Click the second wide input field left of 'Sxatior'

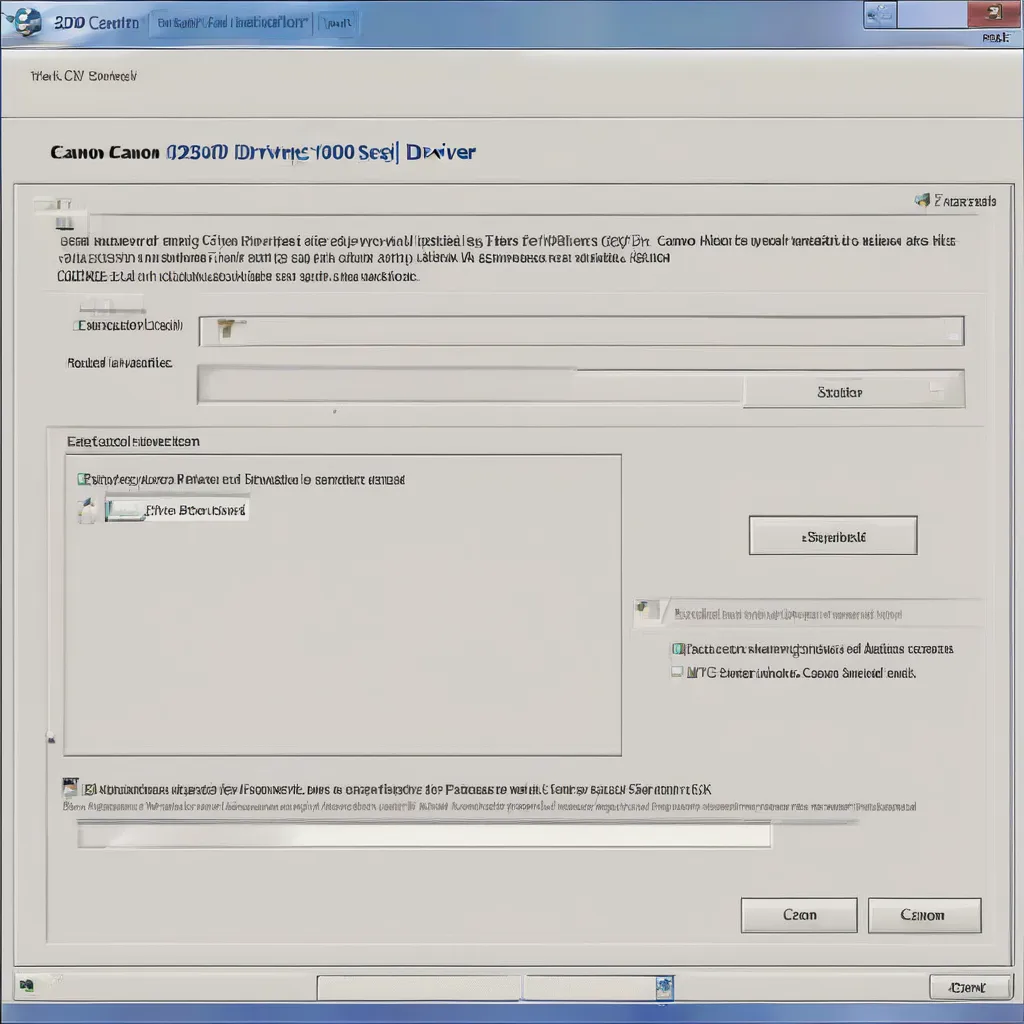pyautogui.click(x=470, y=386)
